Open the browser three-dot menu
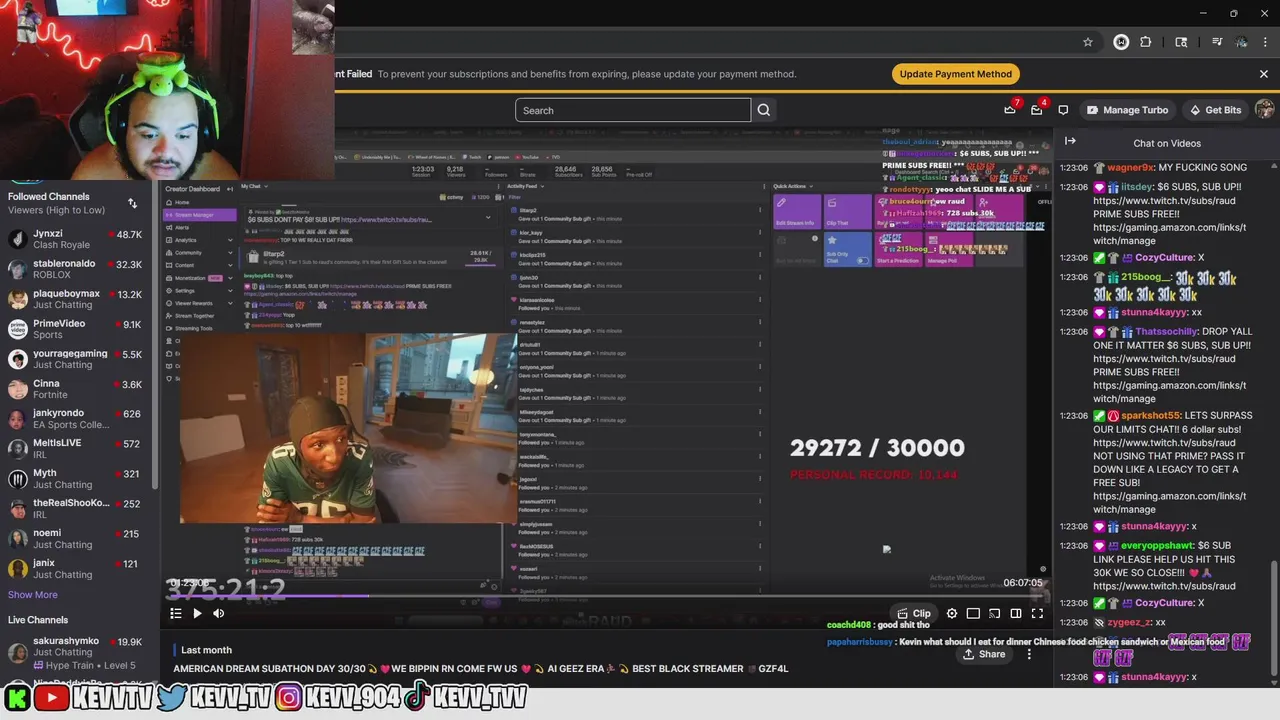 click(1265, 42)
